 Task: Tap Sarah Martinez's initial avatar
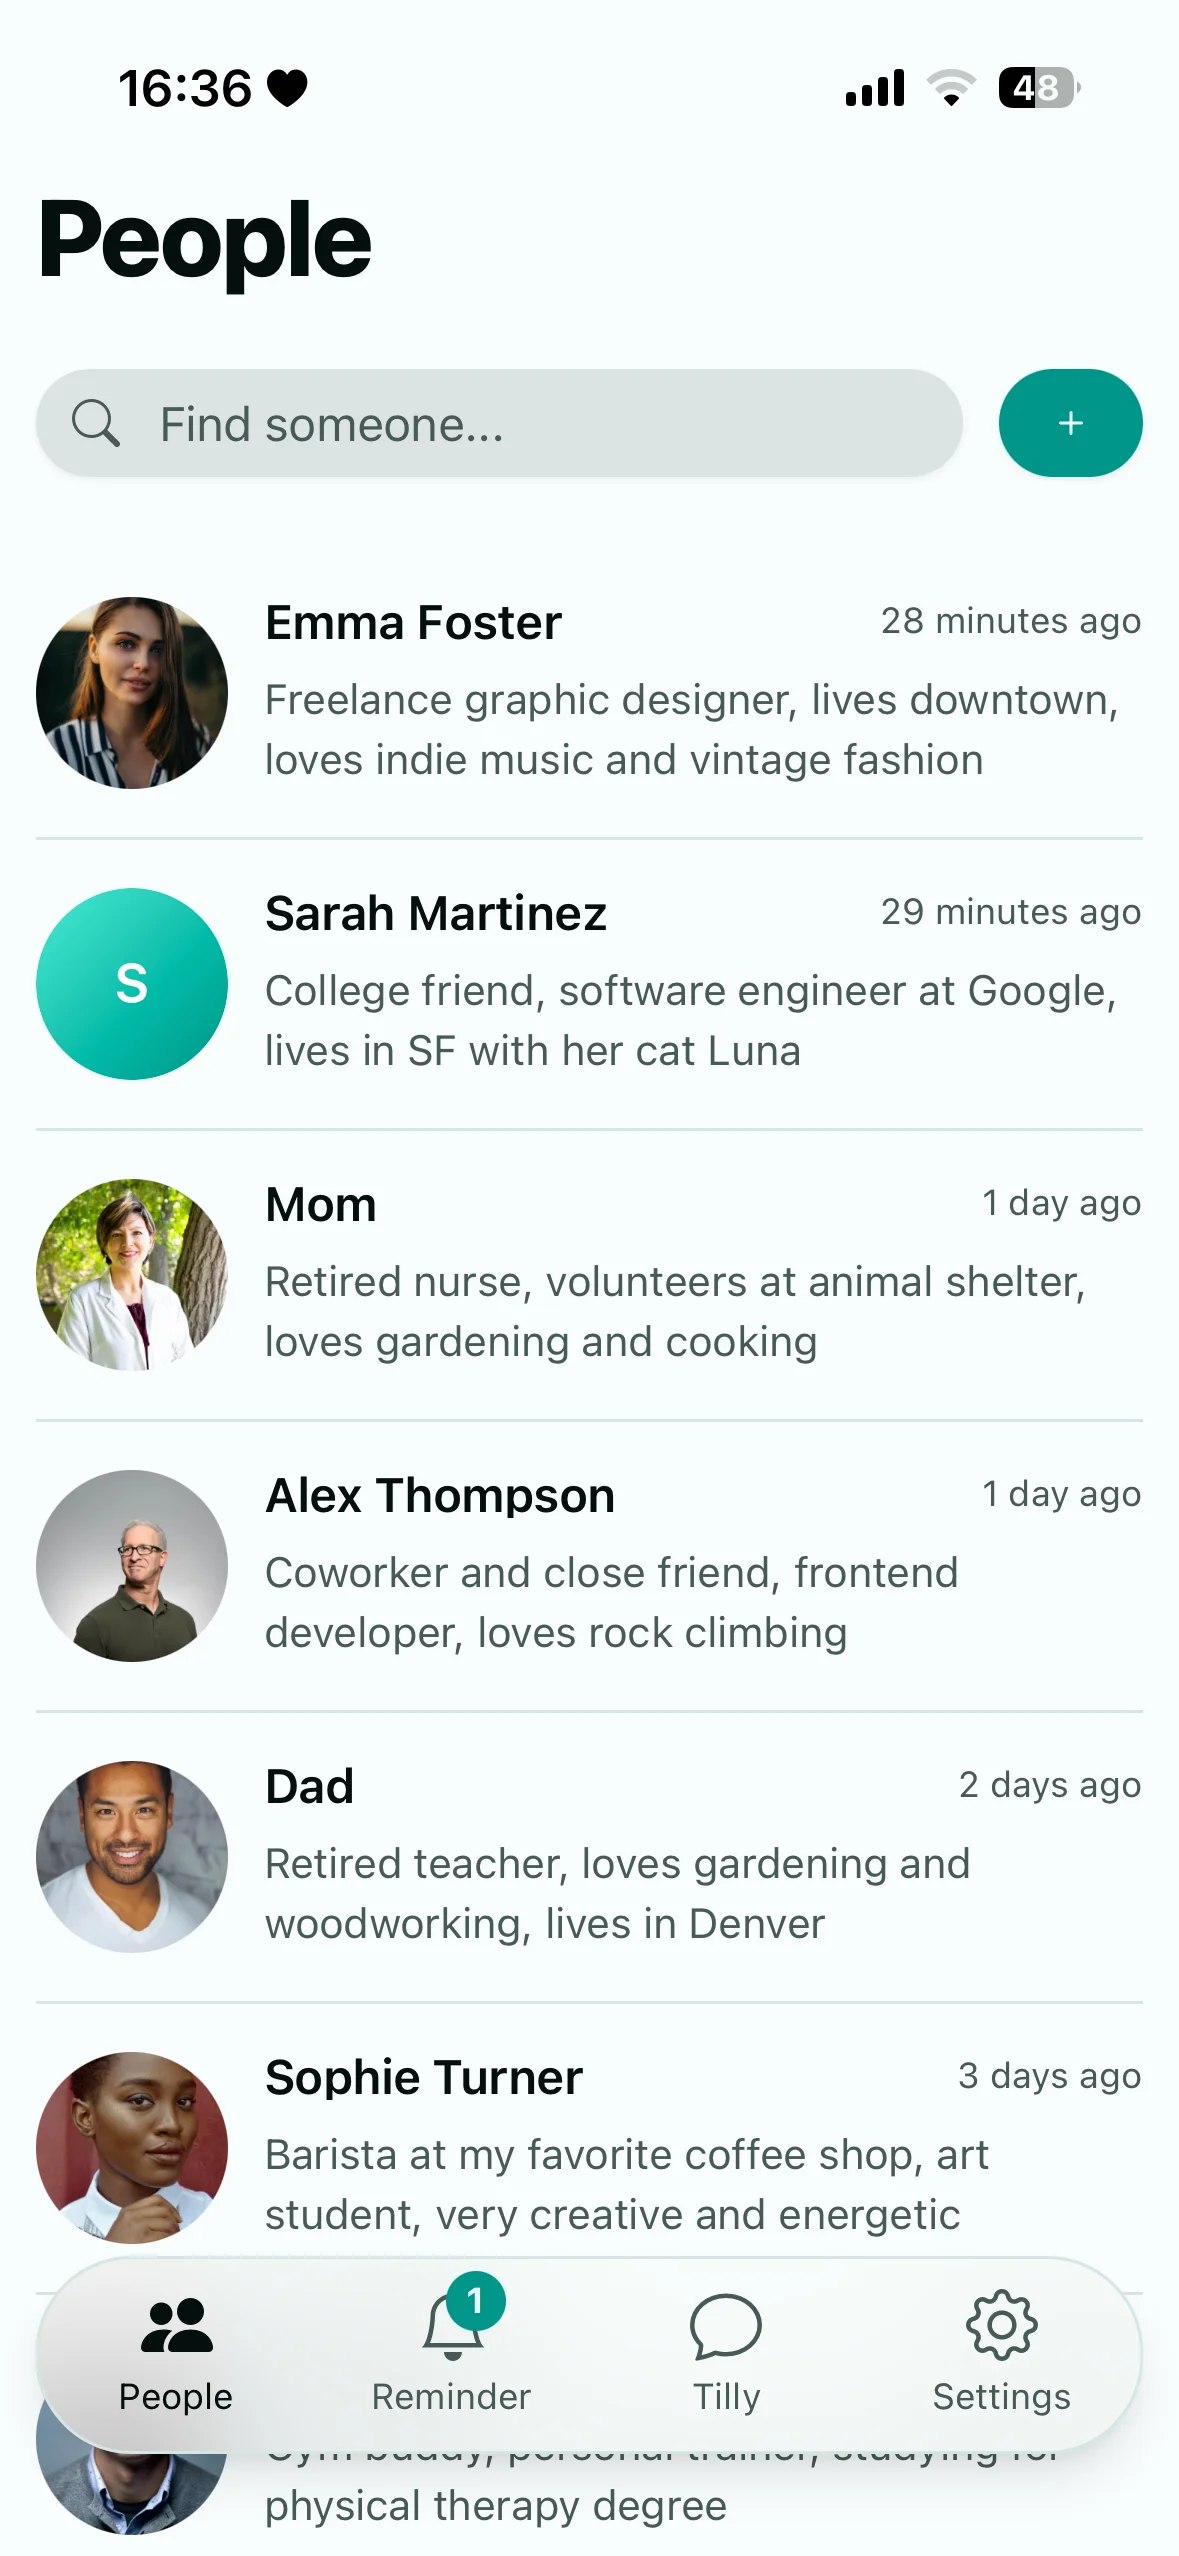(x=131, y=984)
